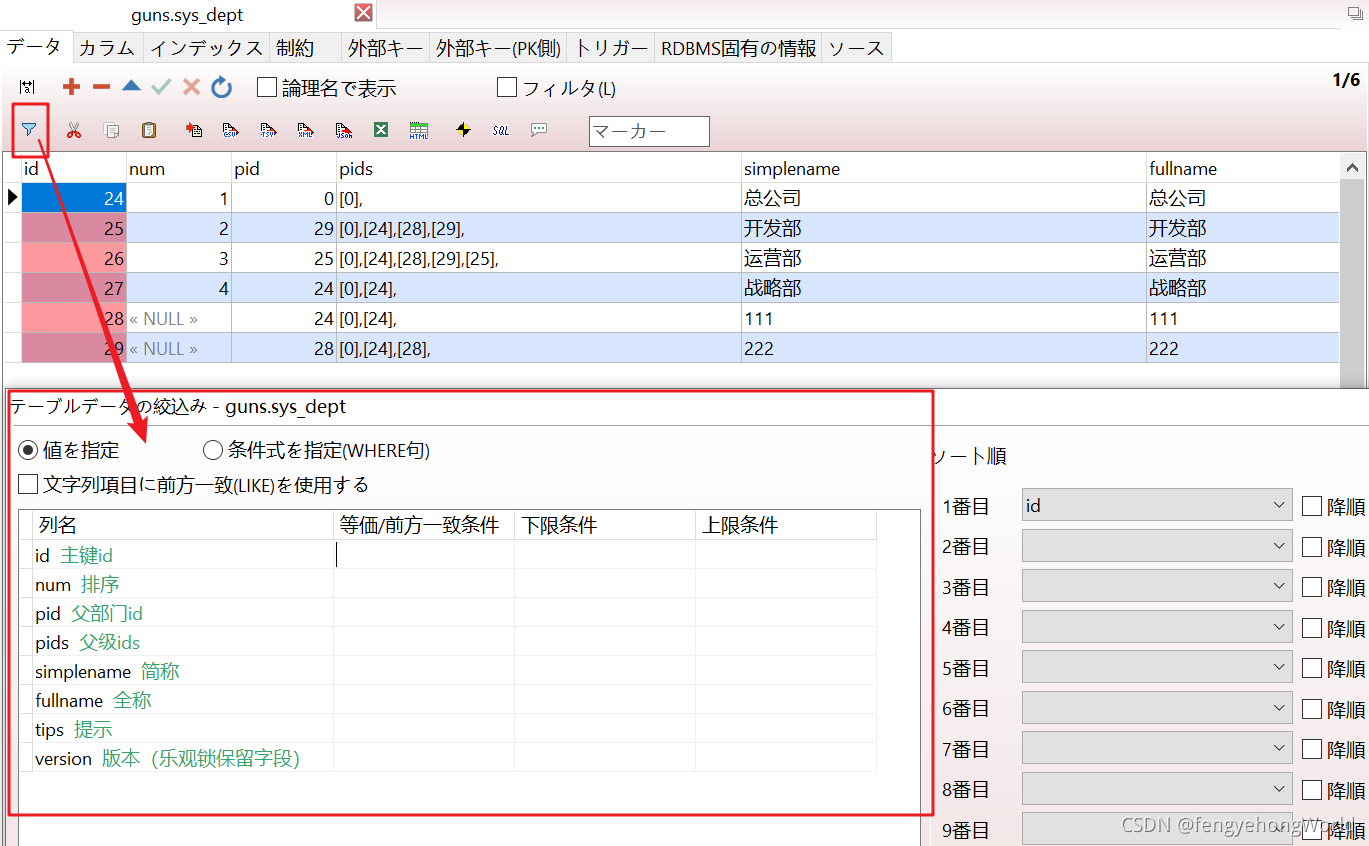Check 降順 for the 1番目 sort order

pyautogui.click(x=1312, y=507)
